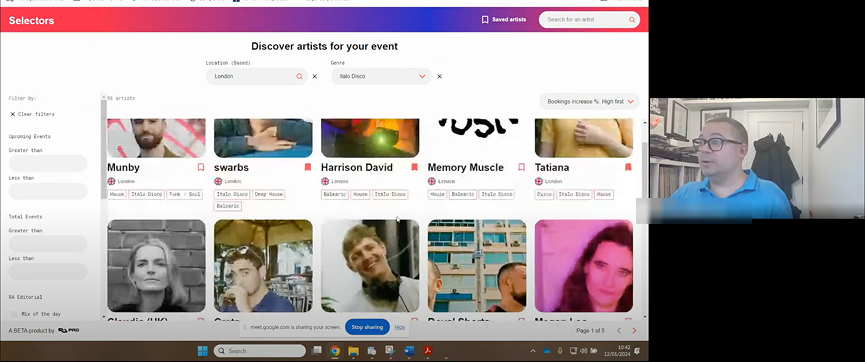Remove Harrison David's saved bookmark
Viewport: 865px width, 362px height.
coord(414,167)
